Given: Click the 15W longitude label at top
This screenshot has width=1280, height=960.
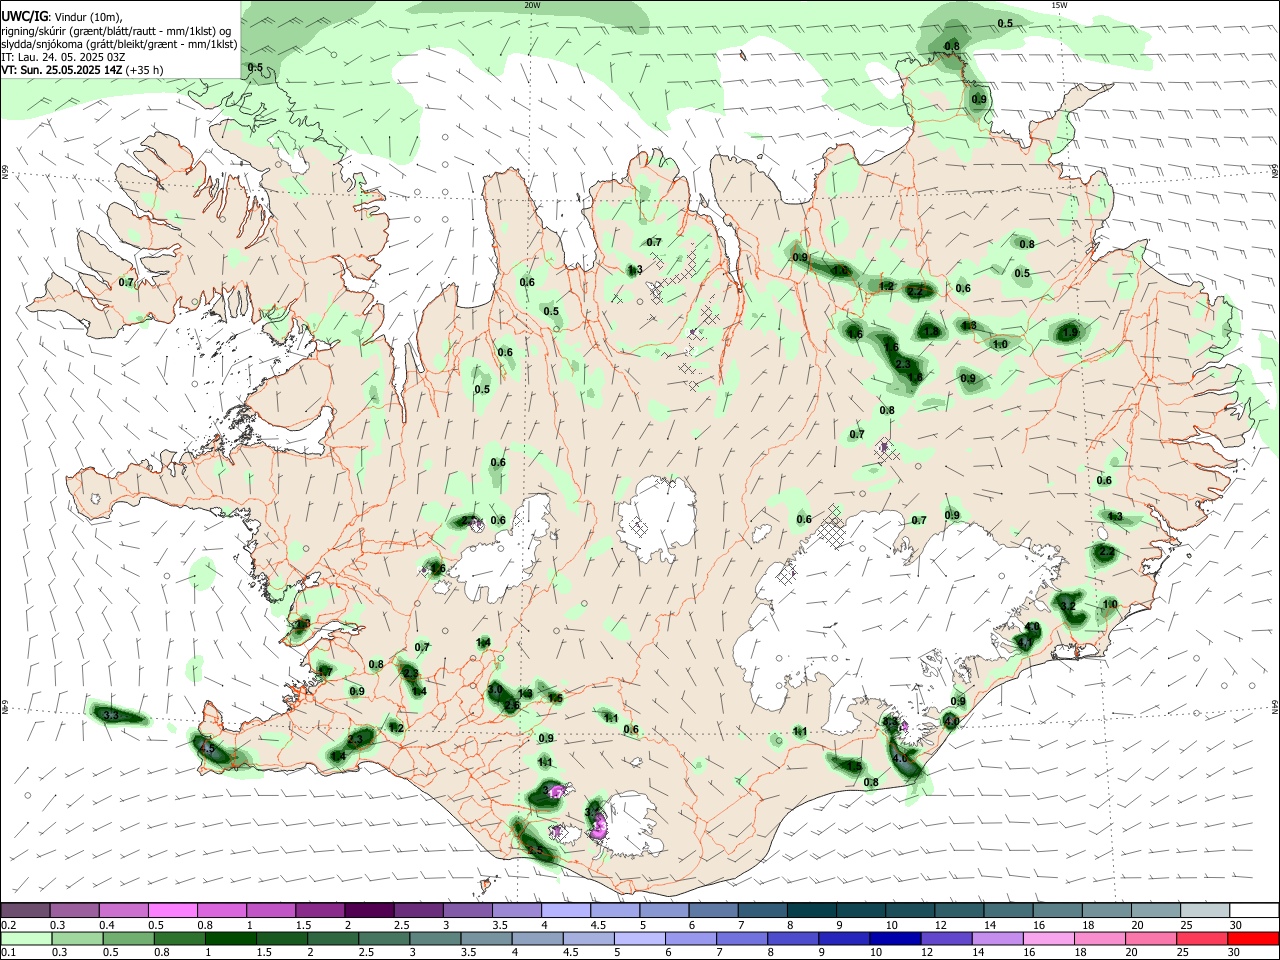Looking at the screenshot, I should point(1059,5).
